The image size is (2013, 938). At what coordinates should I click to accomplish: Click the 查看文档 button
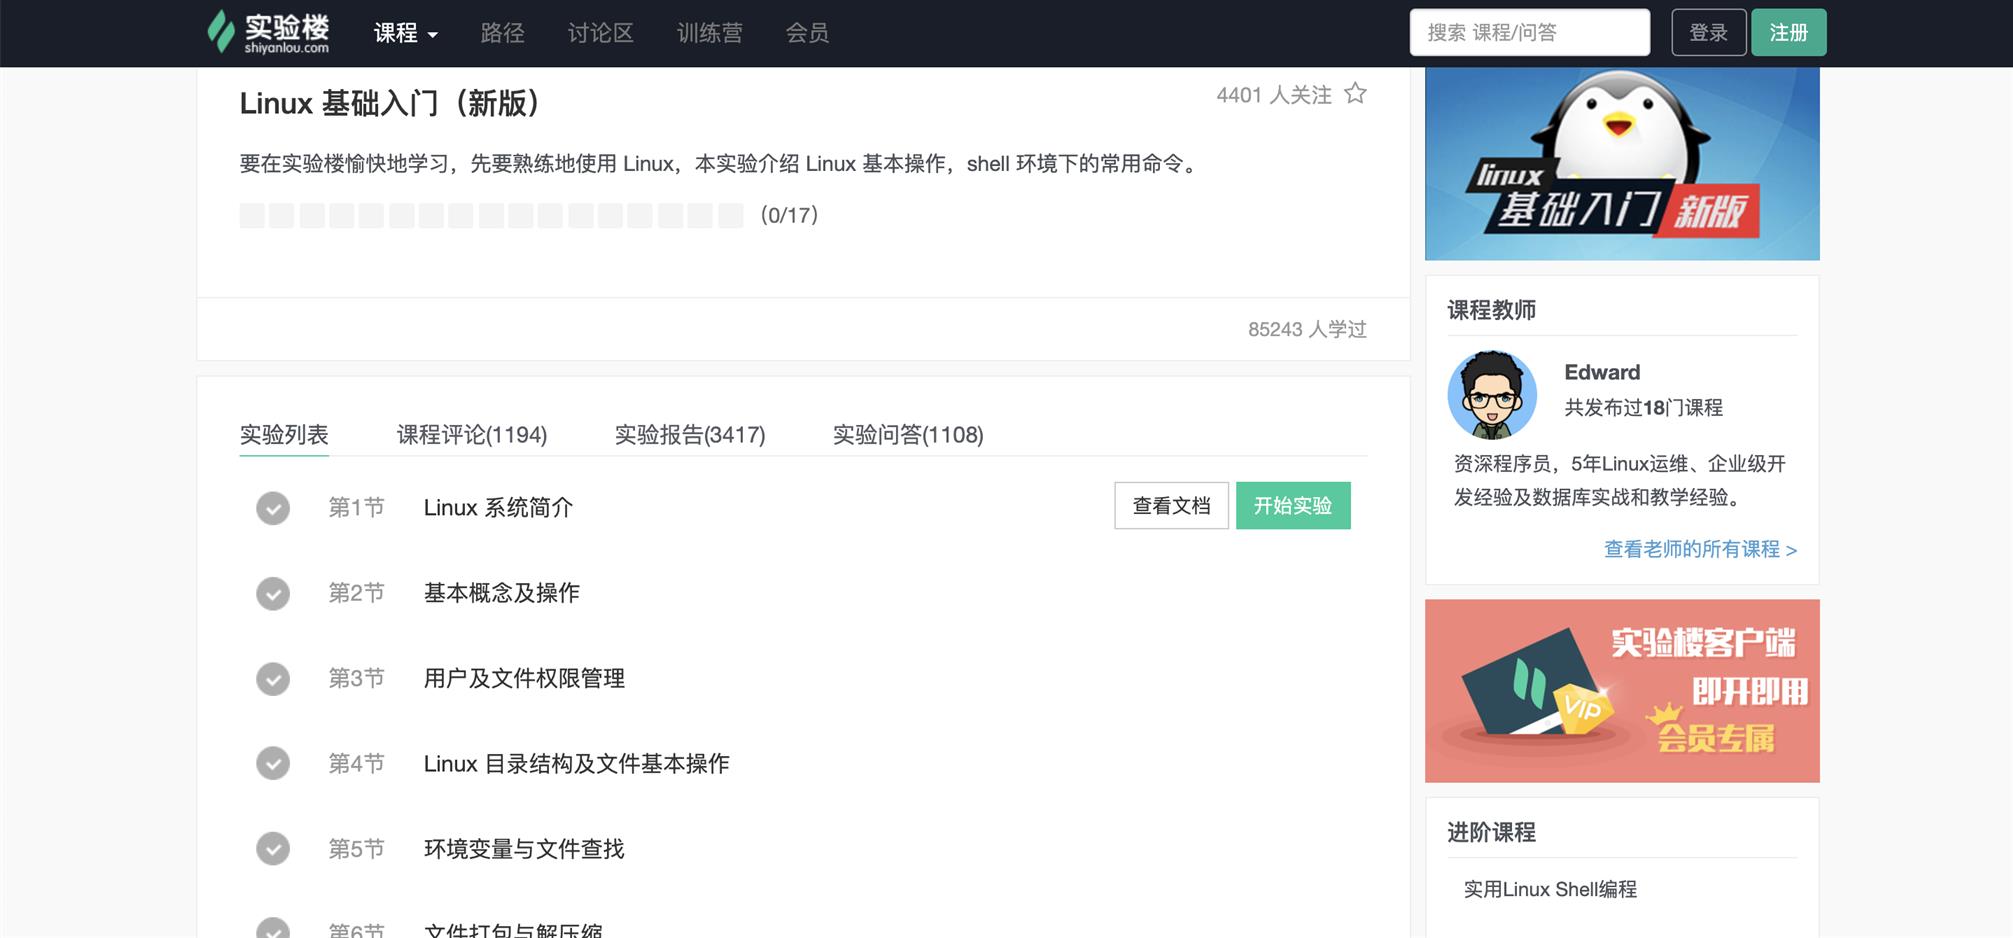tap(1171, 506)
